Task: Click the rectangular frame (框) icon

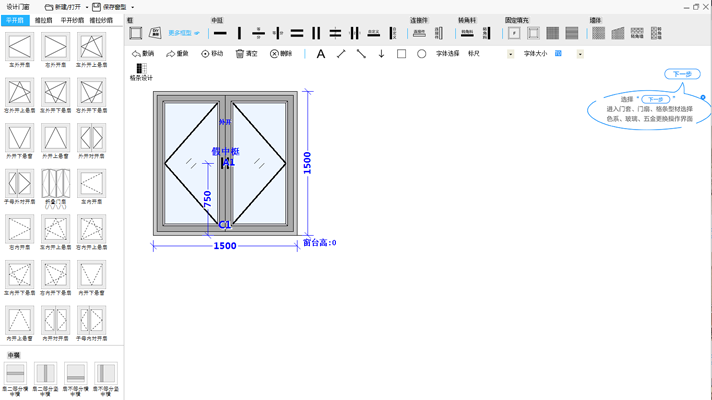Action: [x=135, y=34]
